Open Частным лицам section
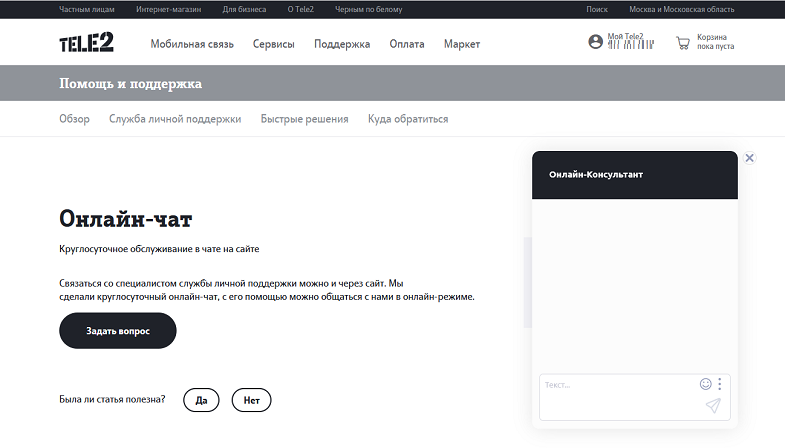Image resolution: width=785 pixels, height=448 pixels. (87, 9)
